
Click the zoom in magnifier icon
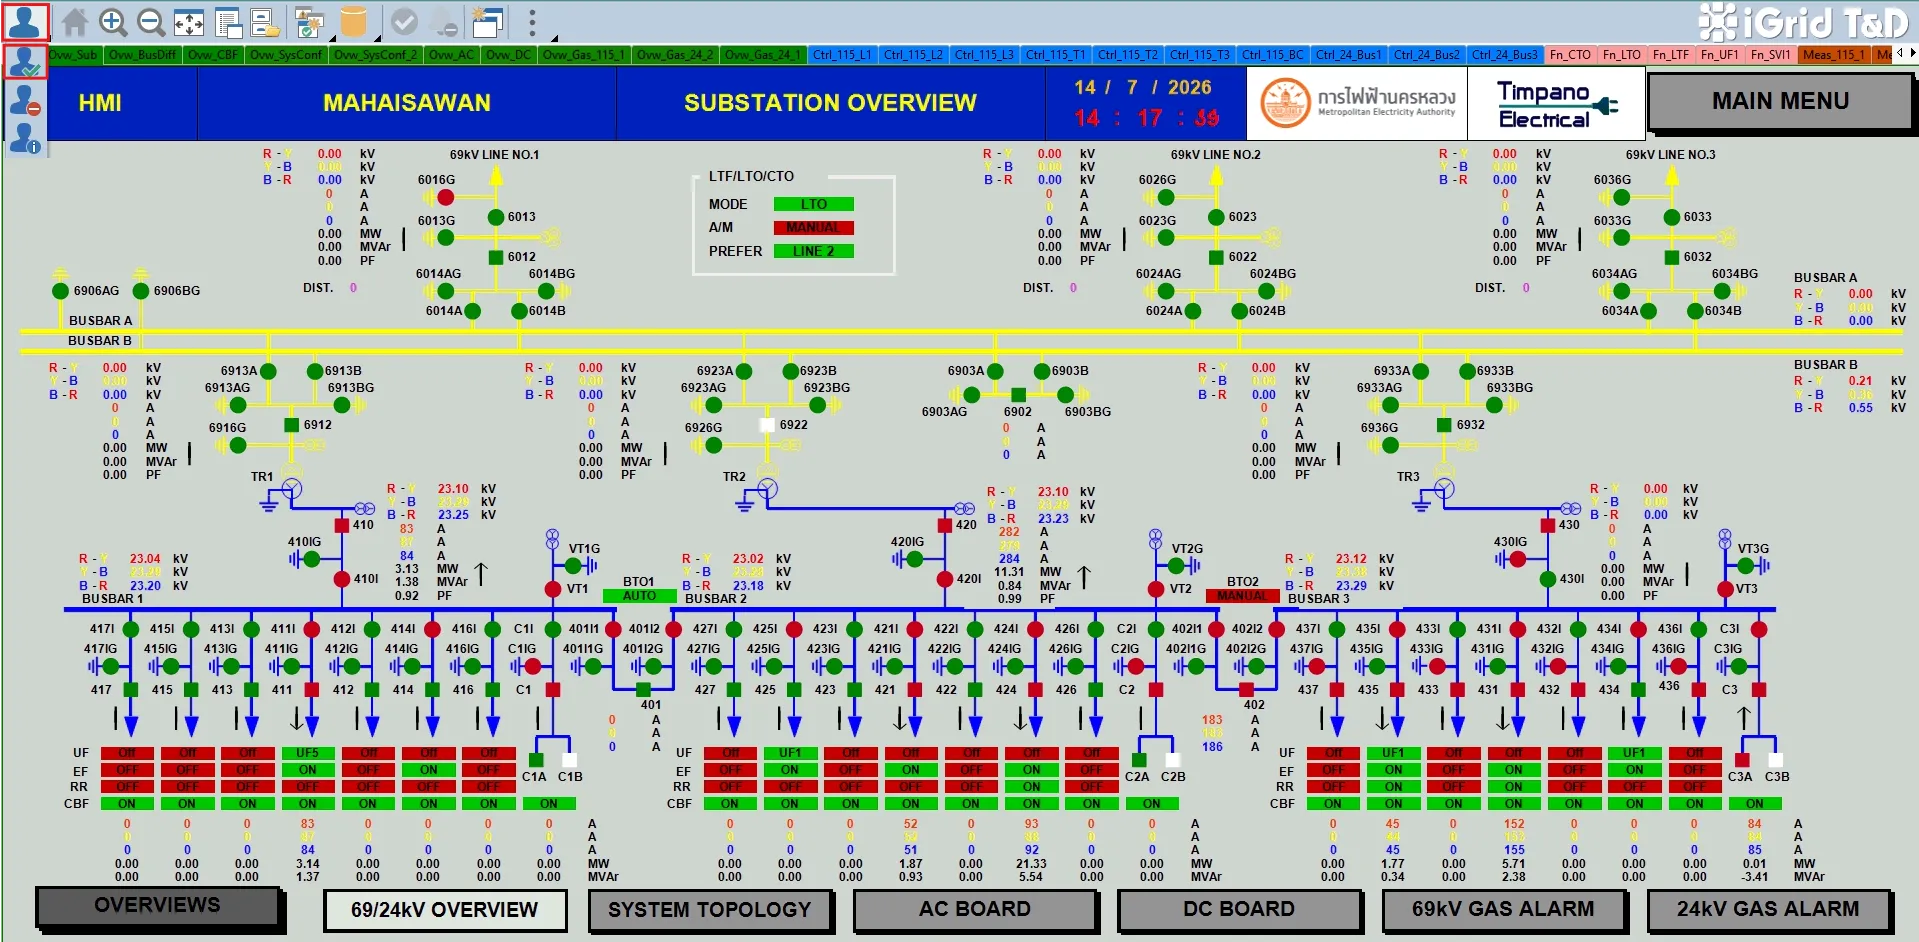113,21
